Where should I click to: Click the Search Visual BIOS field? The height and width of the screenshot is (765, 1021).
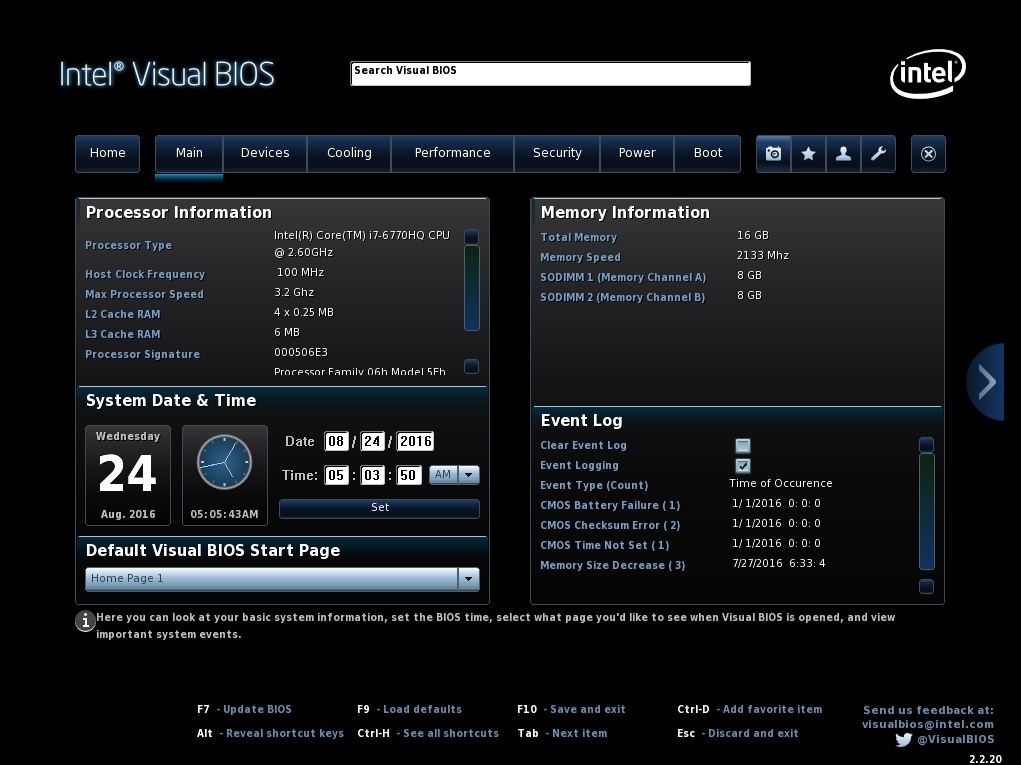pos(550,74)
